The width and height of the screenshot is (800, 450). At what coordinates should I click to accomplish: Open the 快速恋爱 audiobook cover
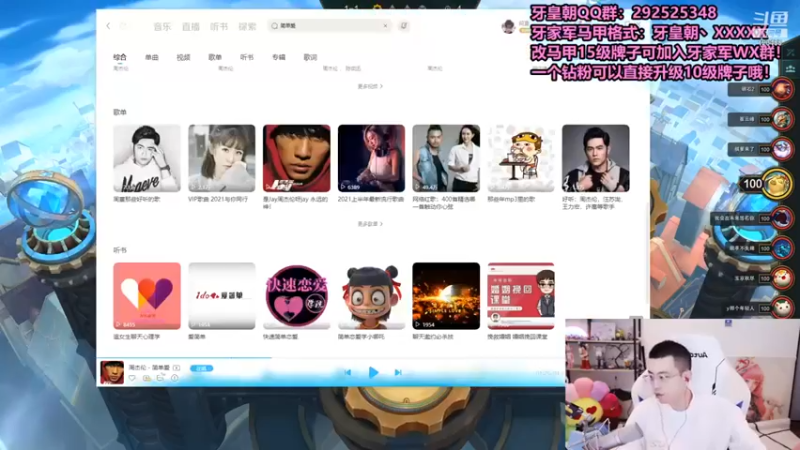(296, 296)
